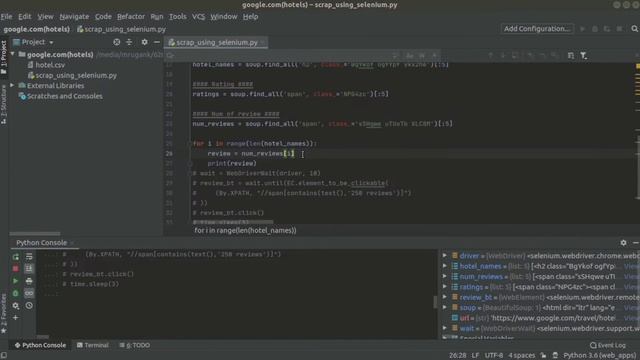Browse console history clock icon
The height and width of the screenshot is (360, 640).
pos(29,305)
